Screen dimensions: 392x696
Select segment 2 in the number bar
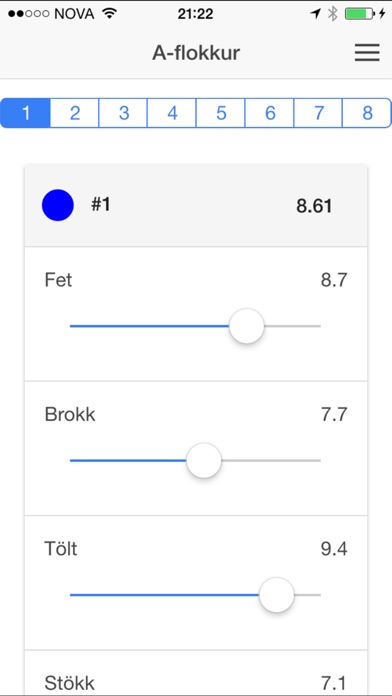tap(75, 113)
